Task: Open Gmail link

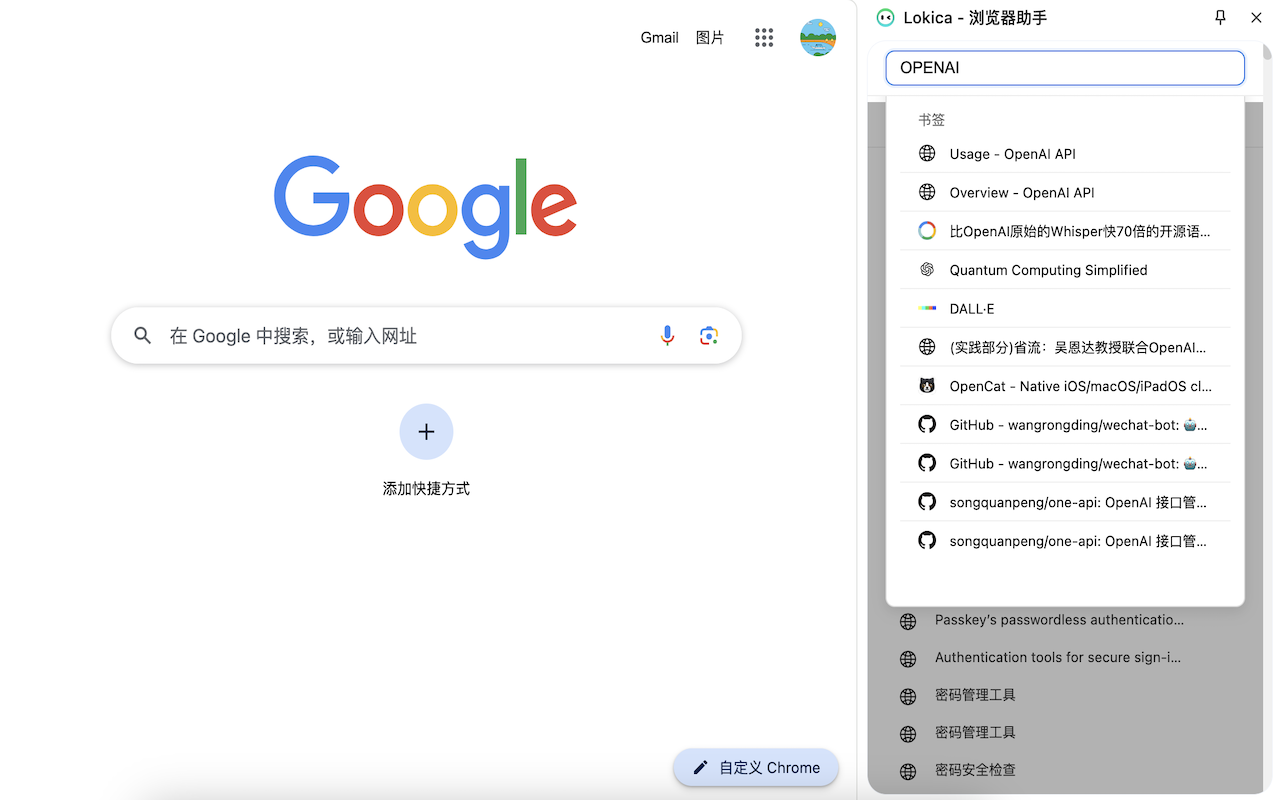Action: pos(659,37)
